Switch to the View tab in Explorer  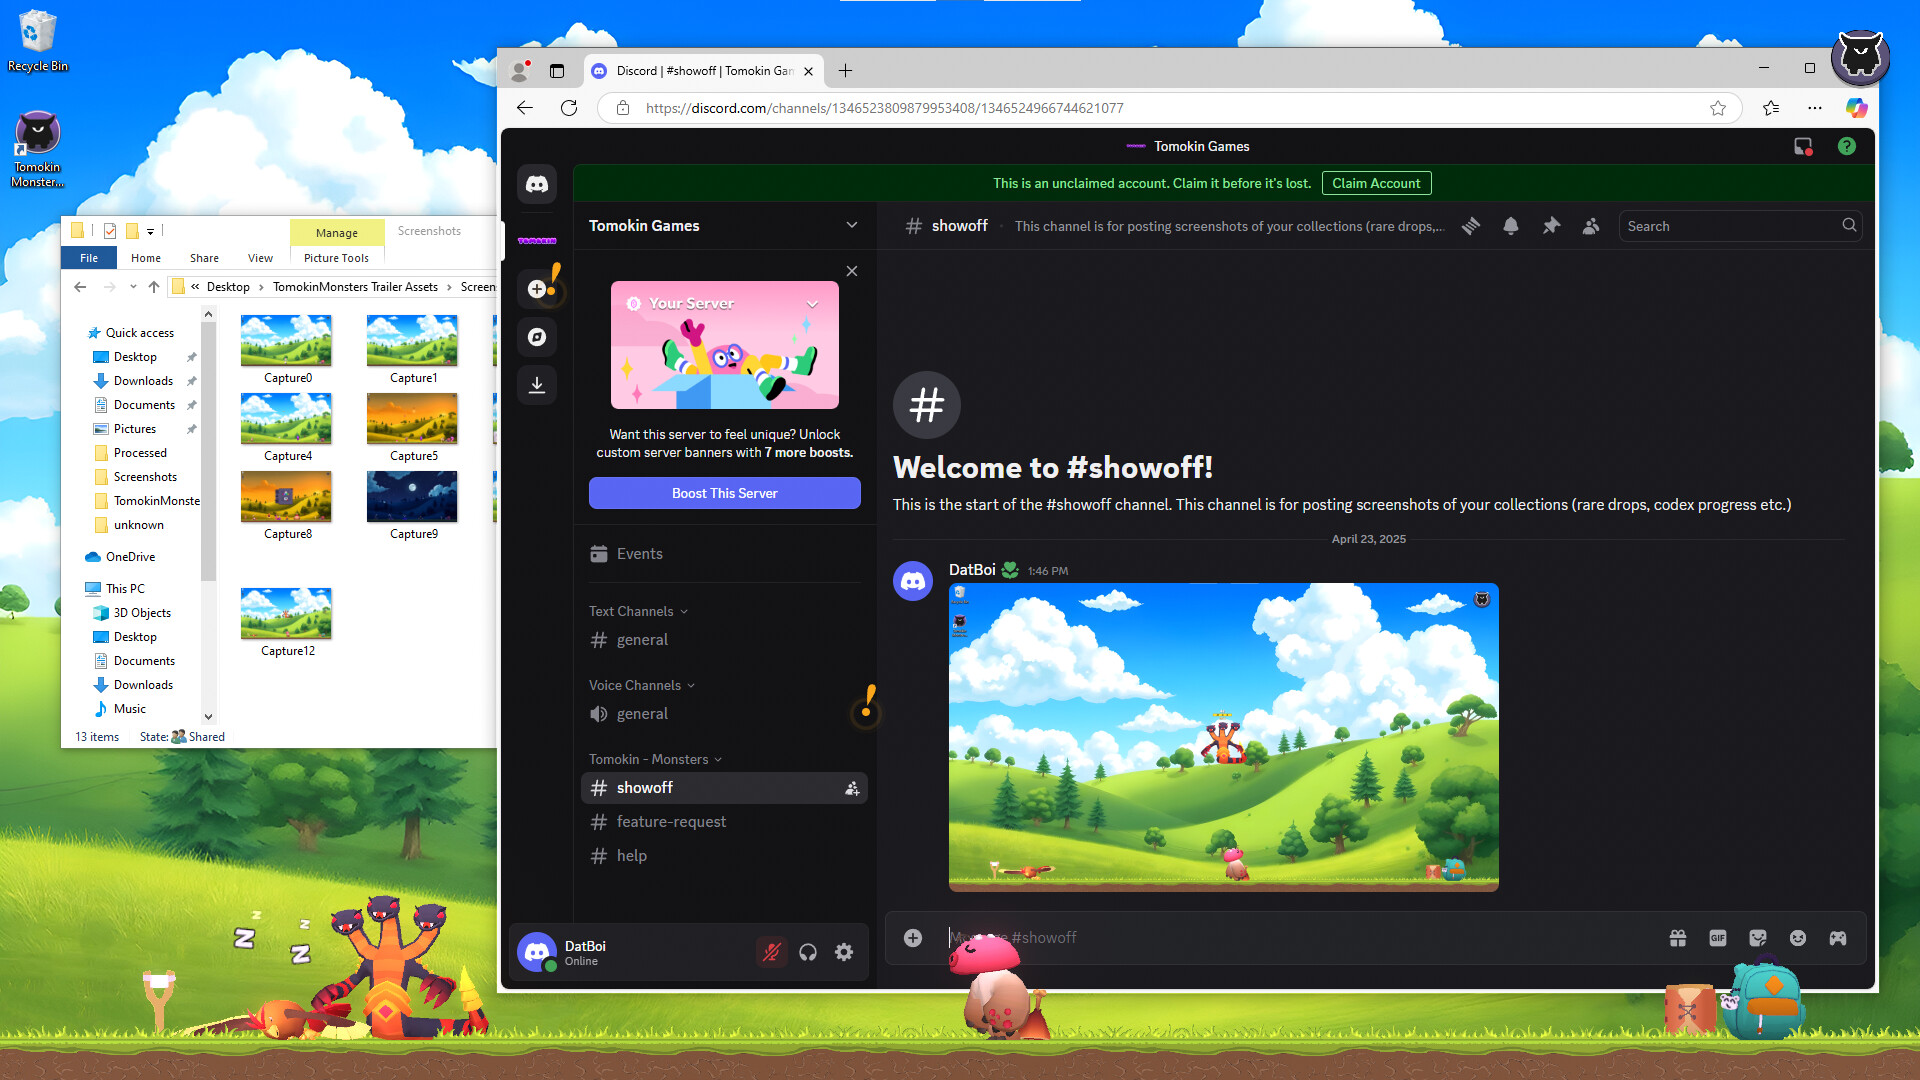pyautogui.click(x=260, y=257)
